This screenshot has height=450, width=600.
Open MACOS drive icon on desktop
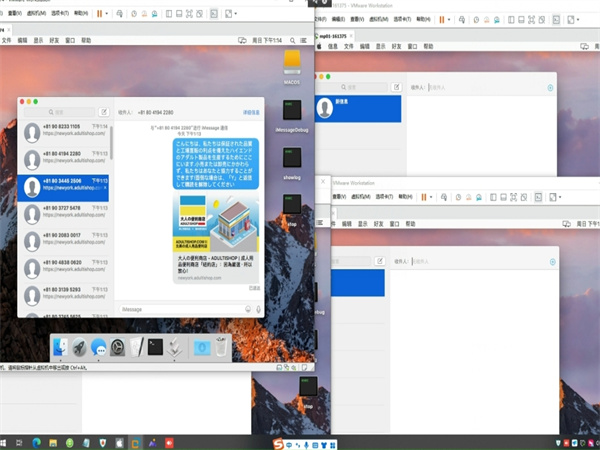(292, 64)
